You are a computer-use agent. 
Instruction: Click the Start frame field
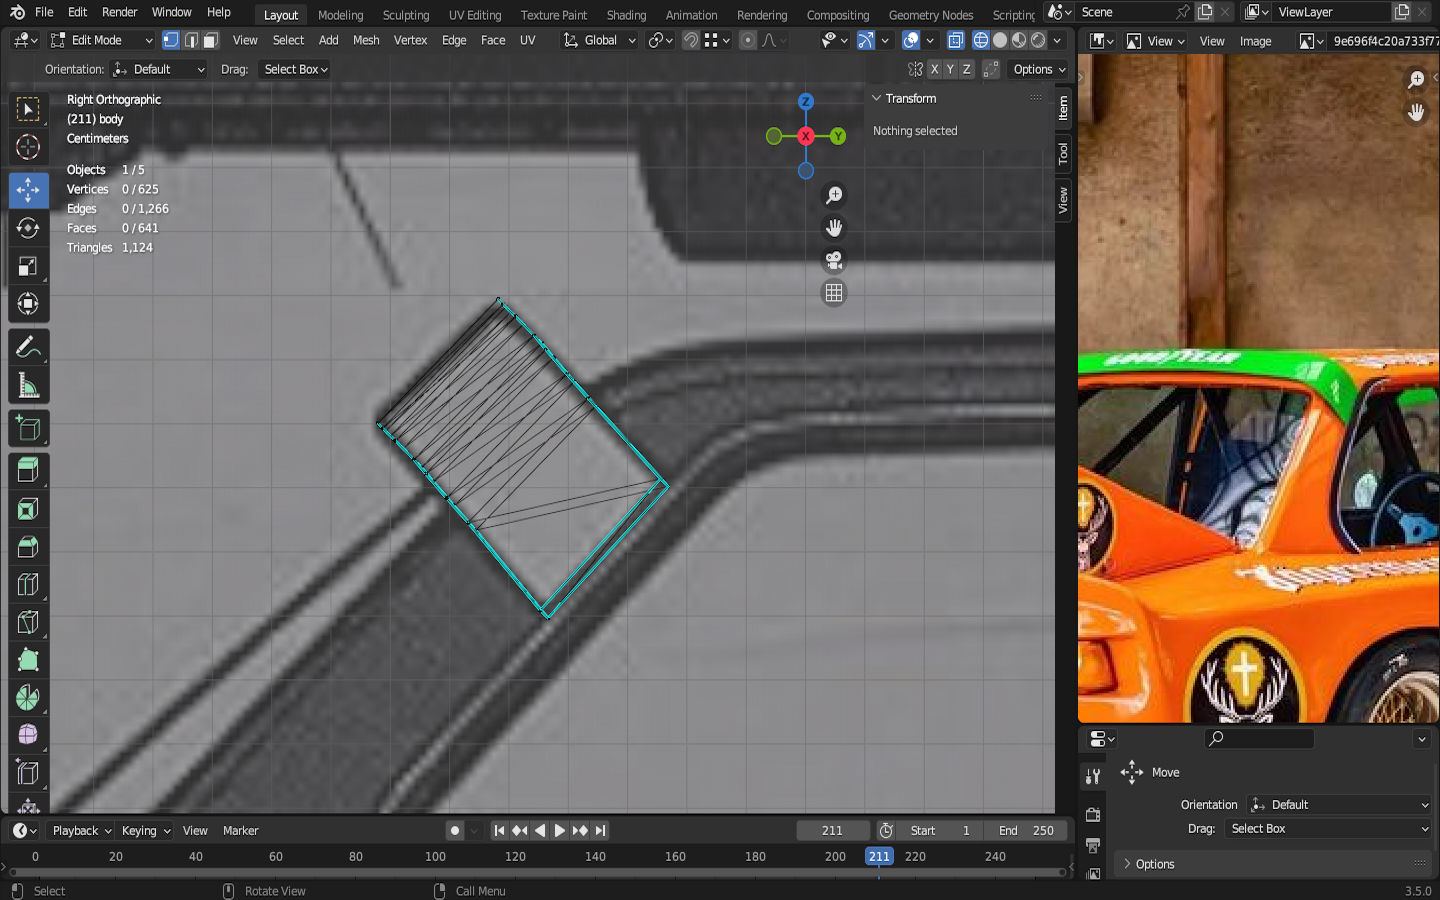pyautogui.click(x=938, y=830)
